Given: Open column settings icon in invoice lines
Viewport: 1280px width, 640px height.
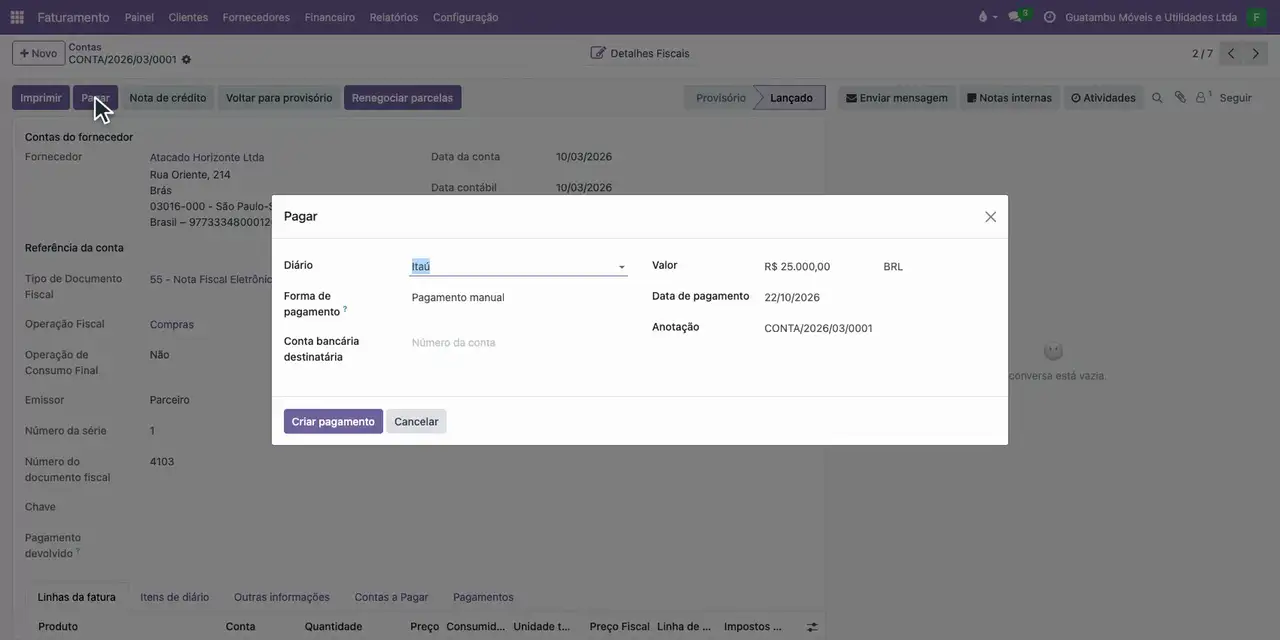Looking at the screenshot, I should point(812,627).
